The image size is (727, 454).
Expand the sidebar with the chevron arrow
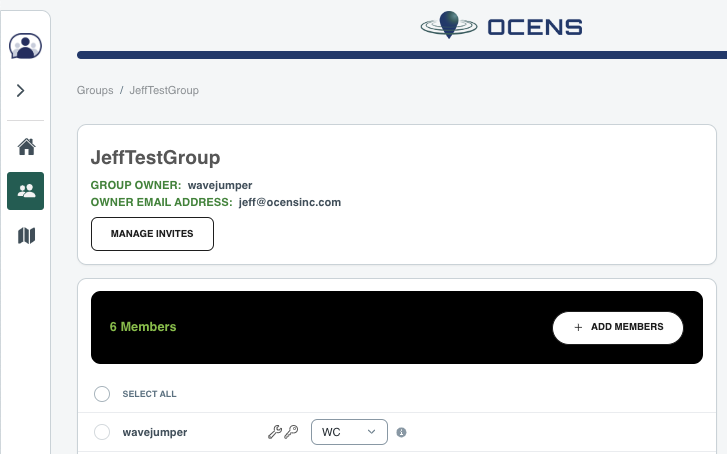tap(20, 90)
